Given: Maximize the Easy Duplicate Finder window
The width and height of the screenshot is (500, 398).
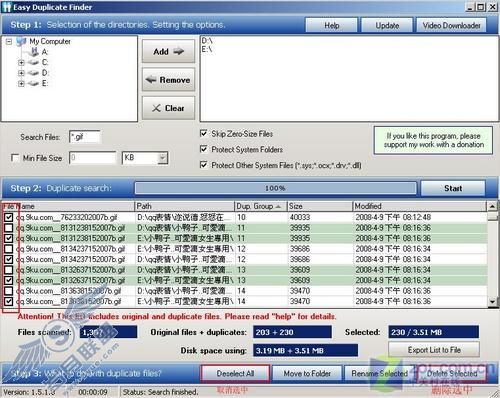Looking at the screenshot, I should [x=481, y=7].
